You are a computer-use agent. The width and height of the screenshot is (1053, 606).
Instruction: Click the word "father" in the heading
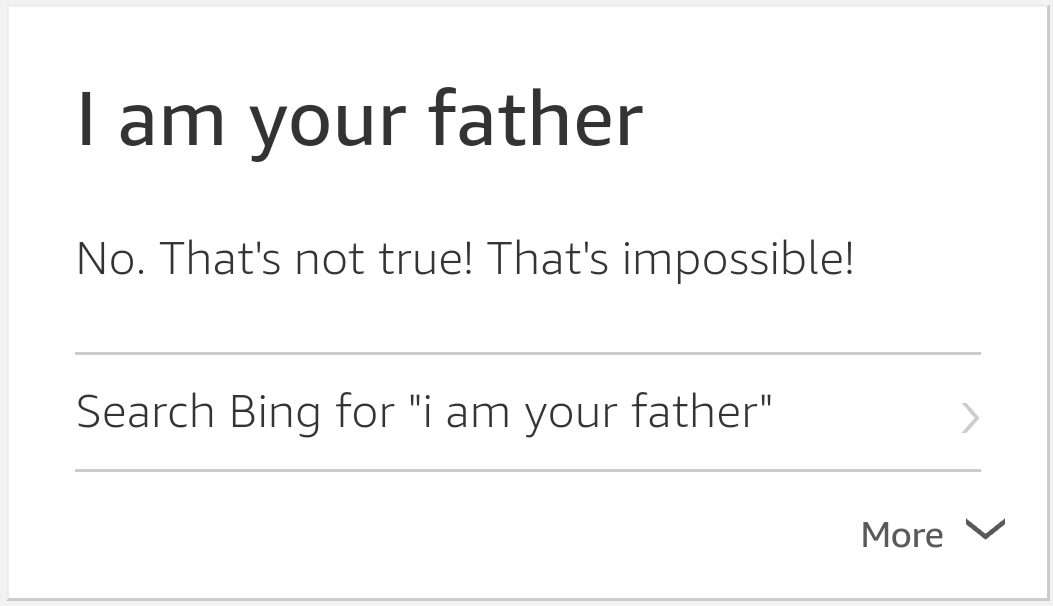point(535,120)
